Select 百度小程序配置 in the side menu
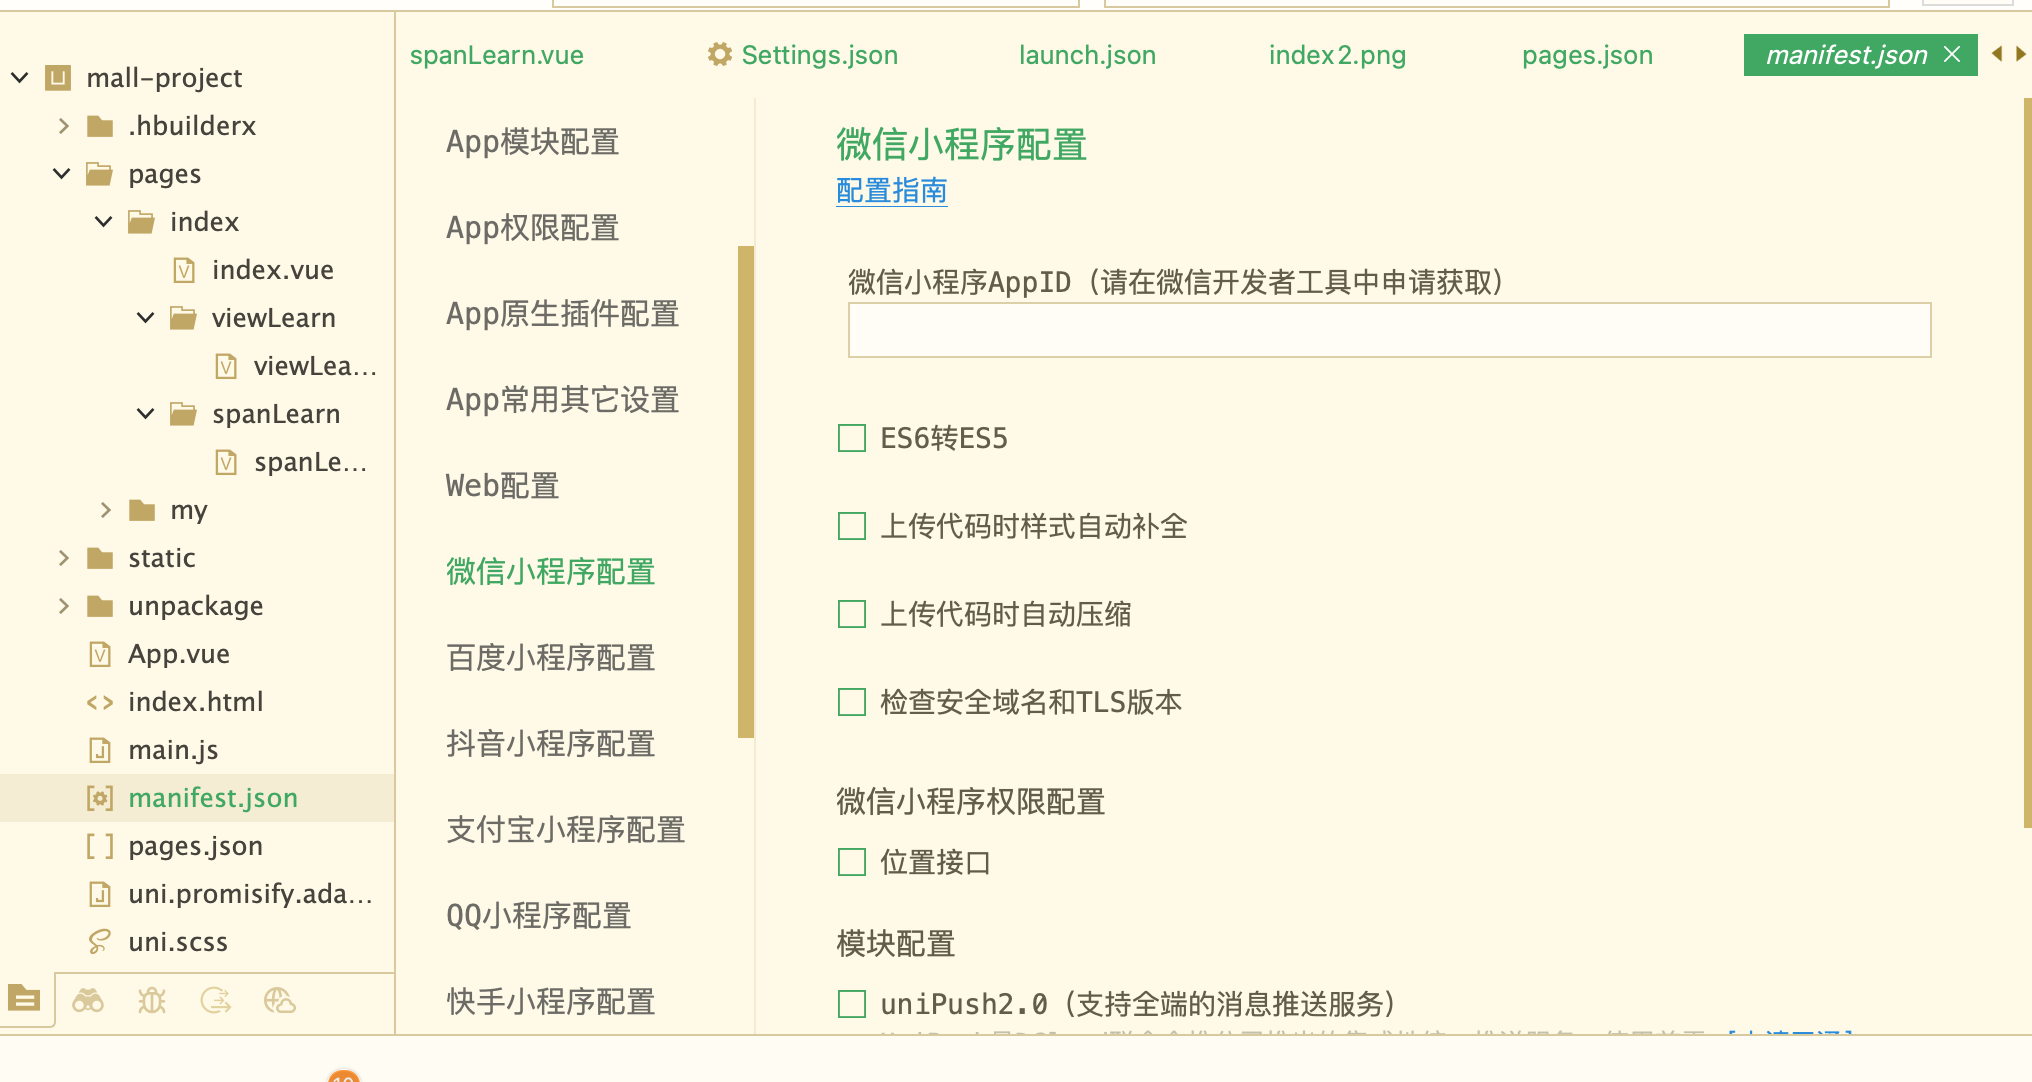 (x=550, y=658)
